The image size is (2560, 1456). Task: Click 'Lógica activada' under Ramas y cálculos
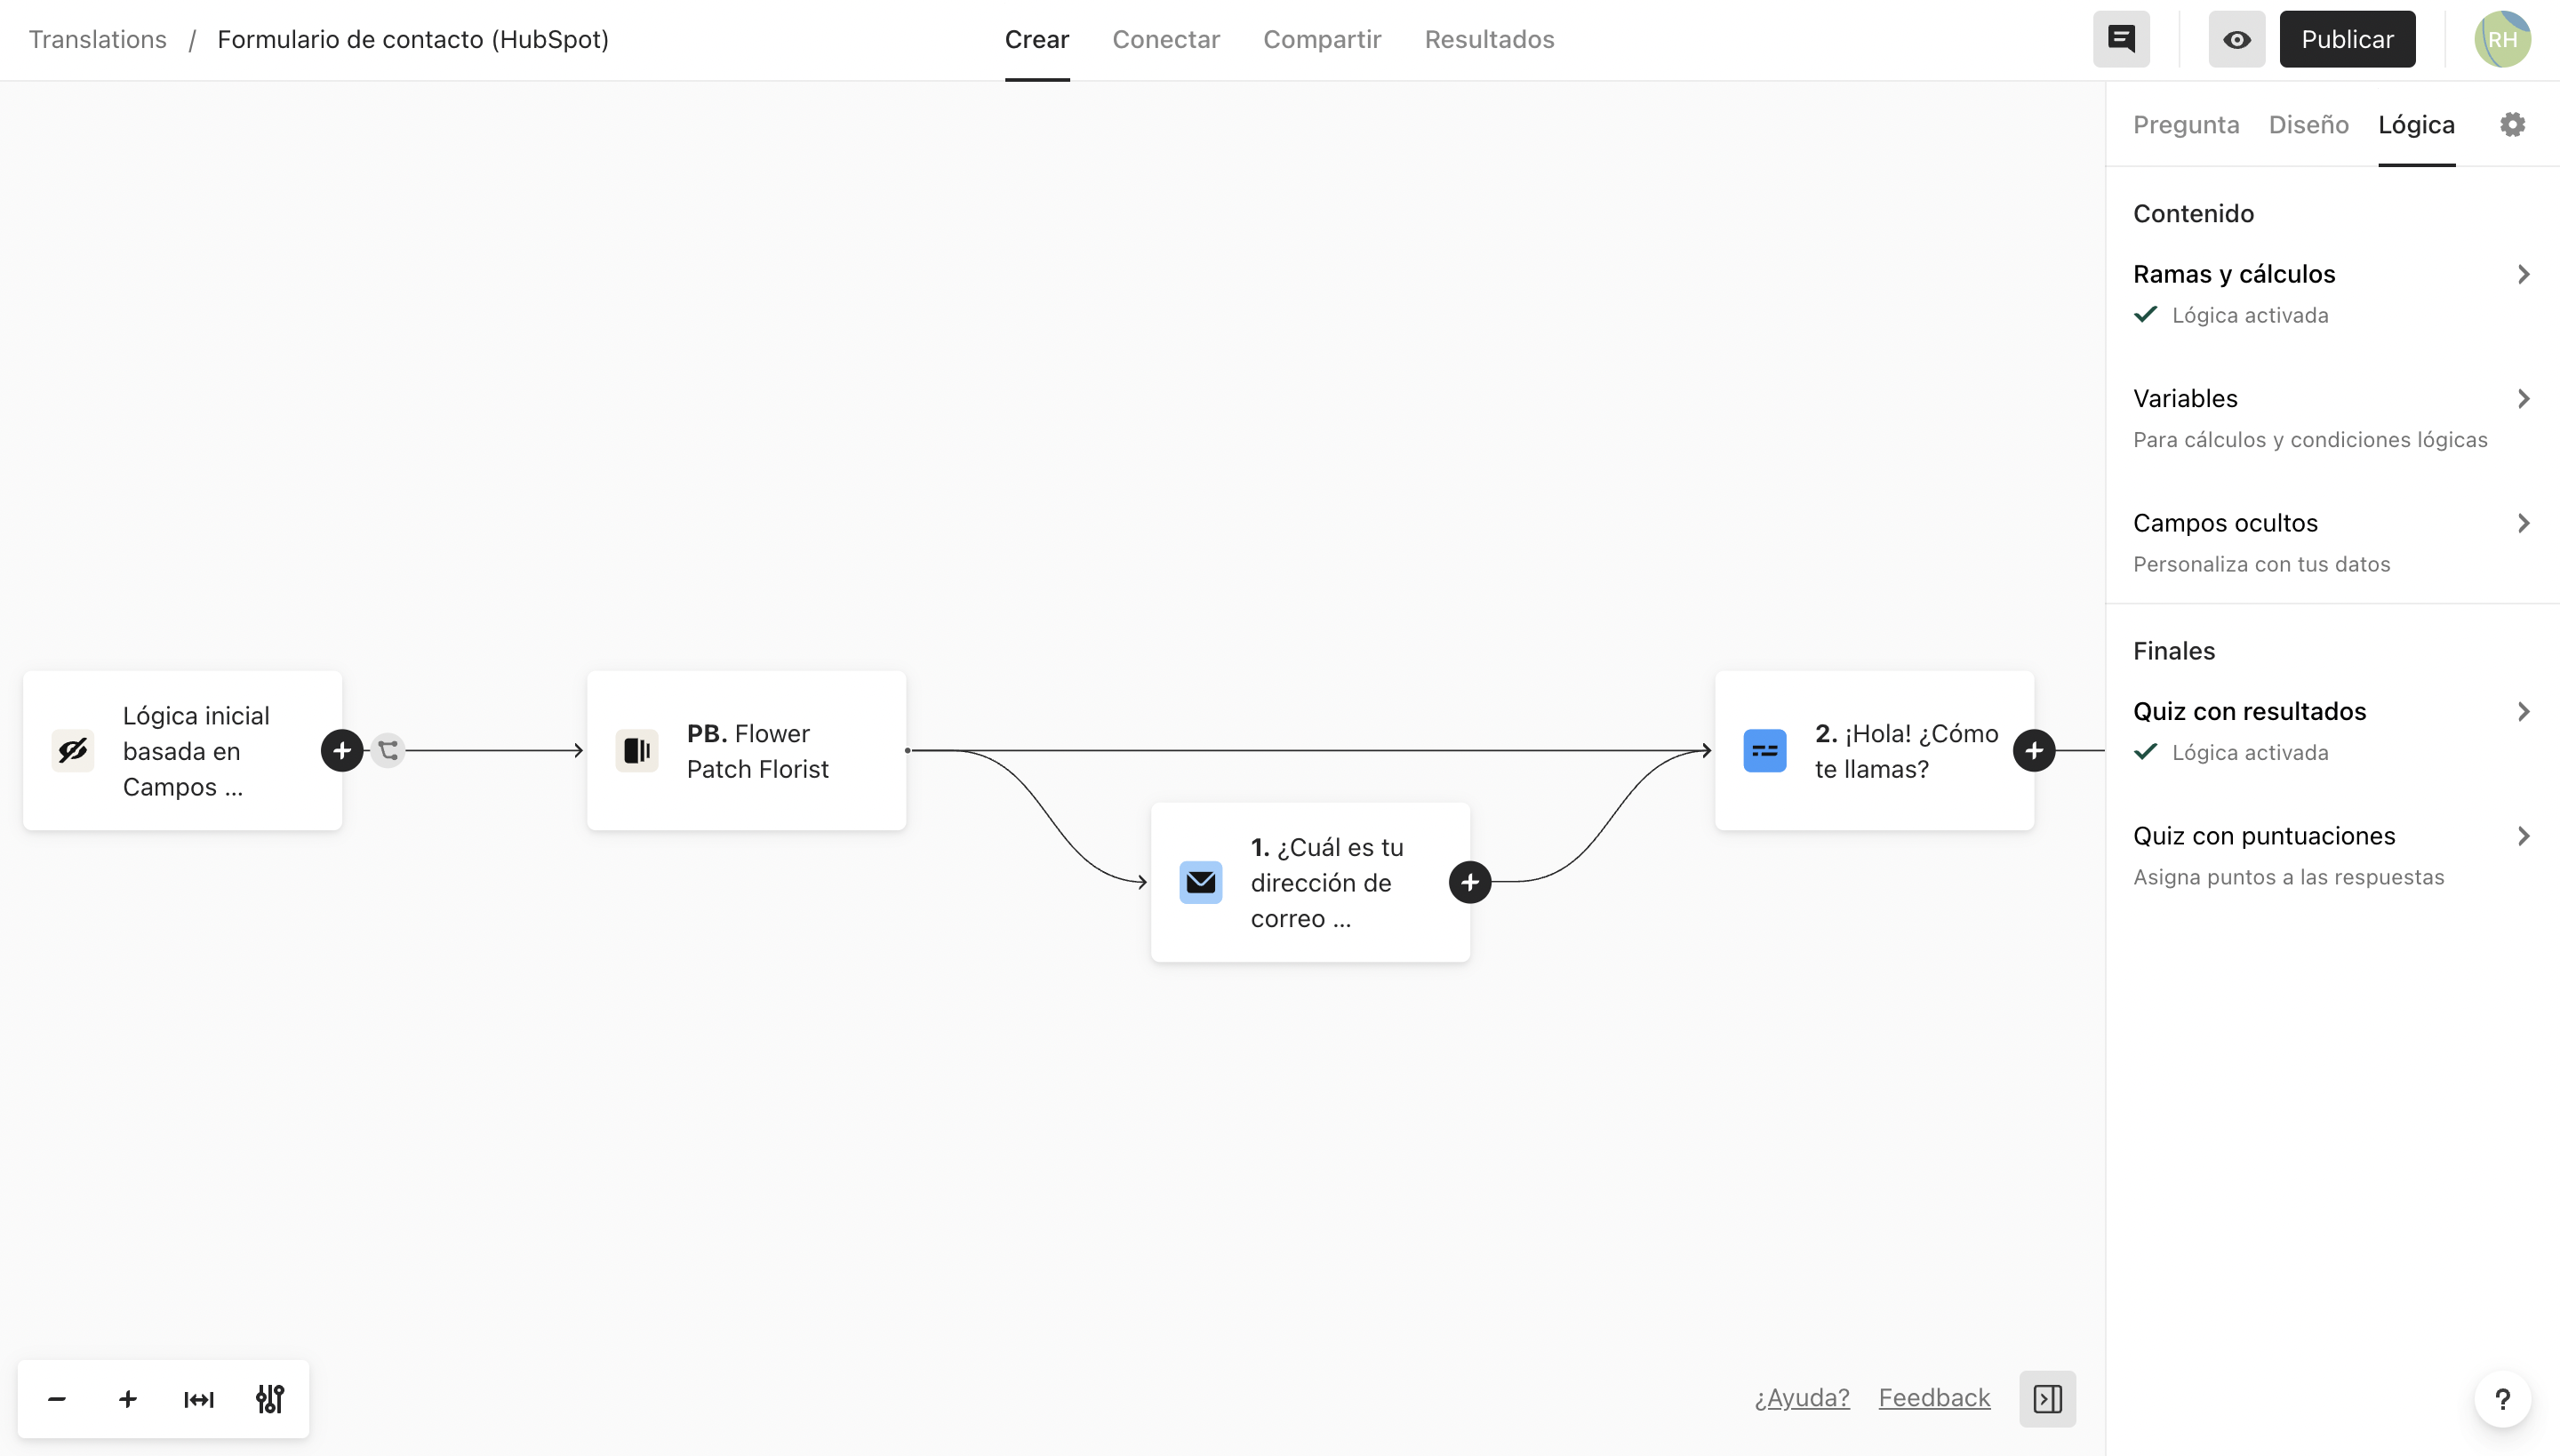(x=2250, y=315)
